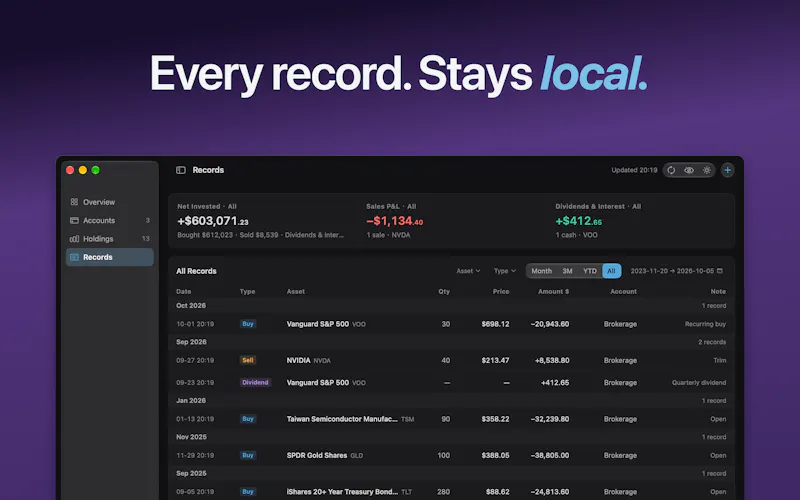The width and height of the screenshot is (800, 500).
Task: Click the Trim note on NVIDIA row
Action: coord(720,360)
